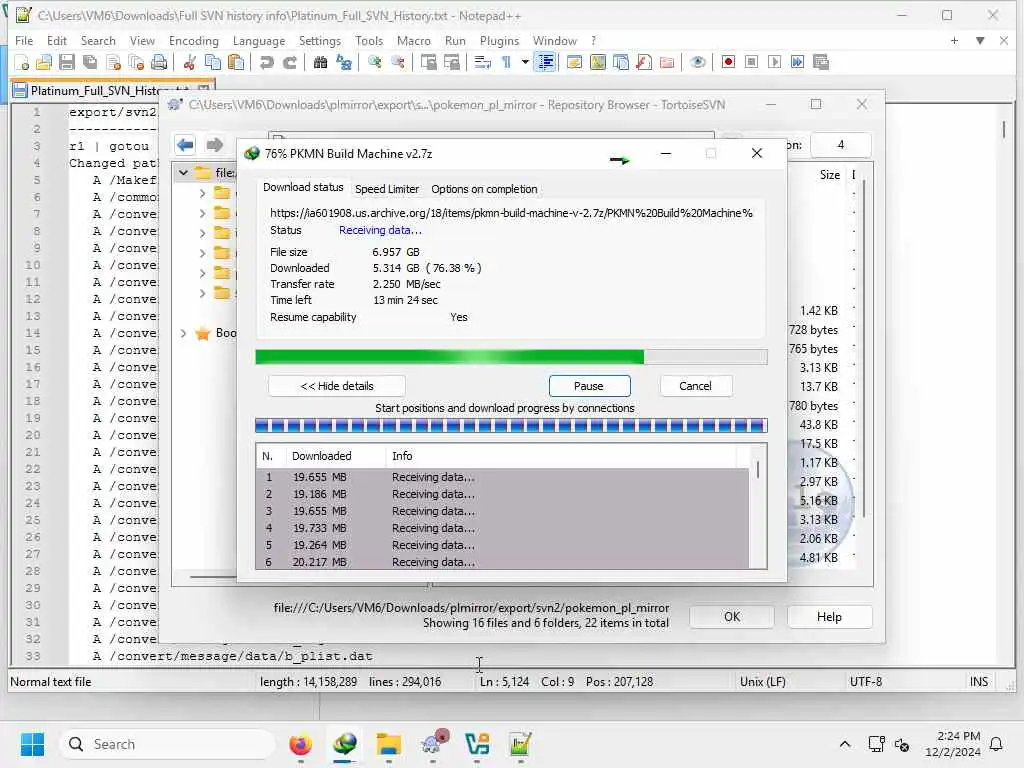Click the Windows Start button
Viewport: 1024px width, 768px height.
(x=32, y=744)
